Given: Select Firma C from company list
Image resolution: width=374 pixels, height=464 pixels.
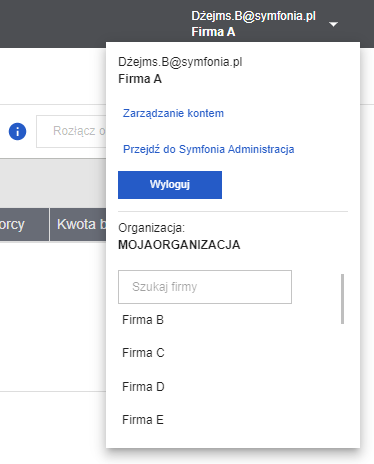Looking at the screenshot, I should [x=143, y=353].
